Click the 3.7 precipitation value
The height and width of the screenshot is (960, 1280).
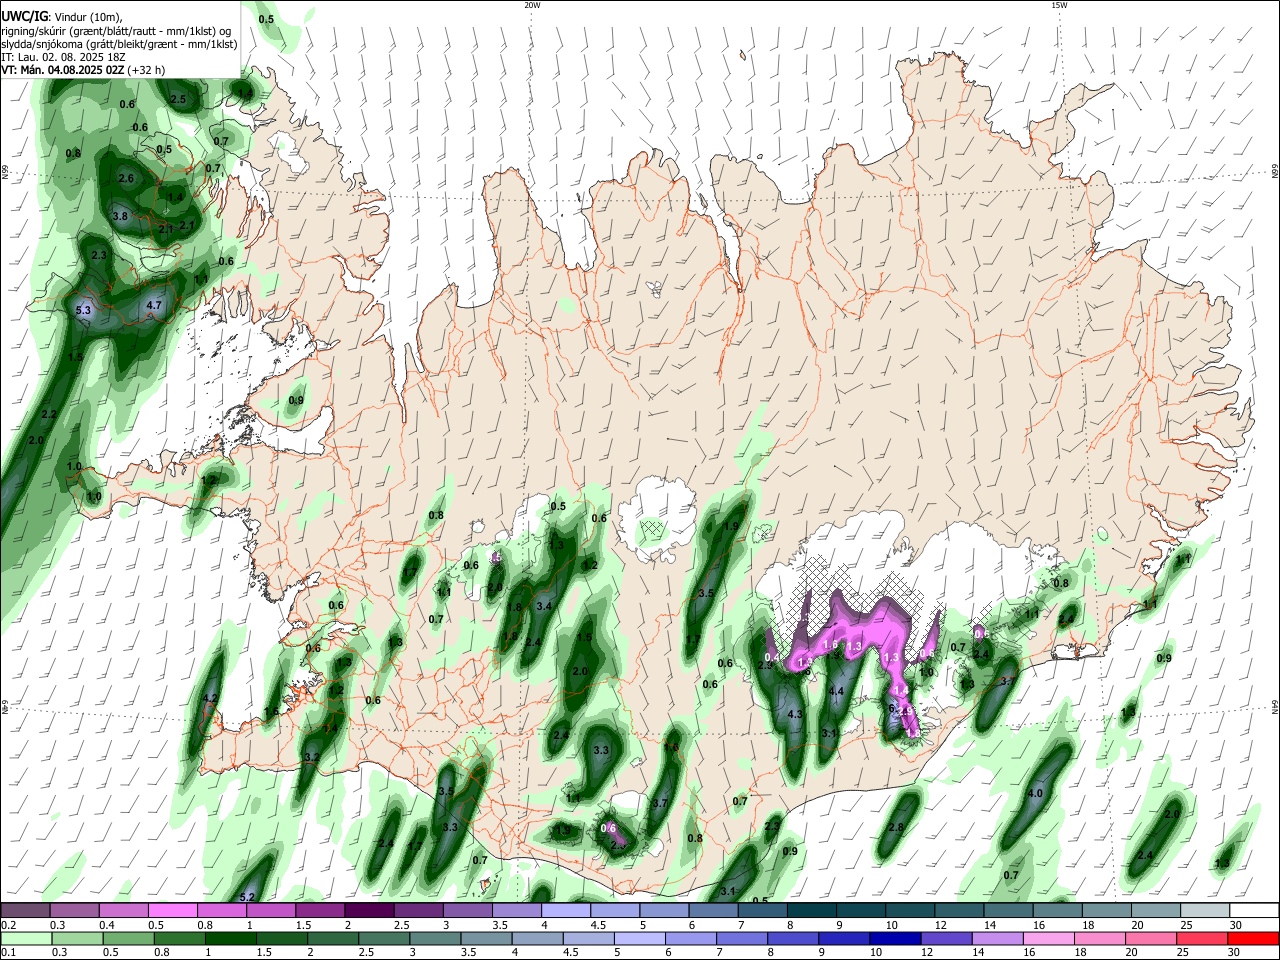tap(660, 803)
